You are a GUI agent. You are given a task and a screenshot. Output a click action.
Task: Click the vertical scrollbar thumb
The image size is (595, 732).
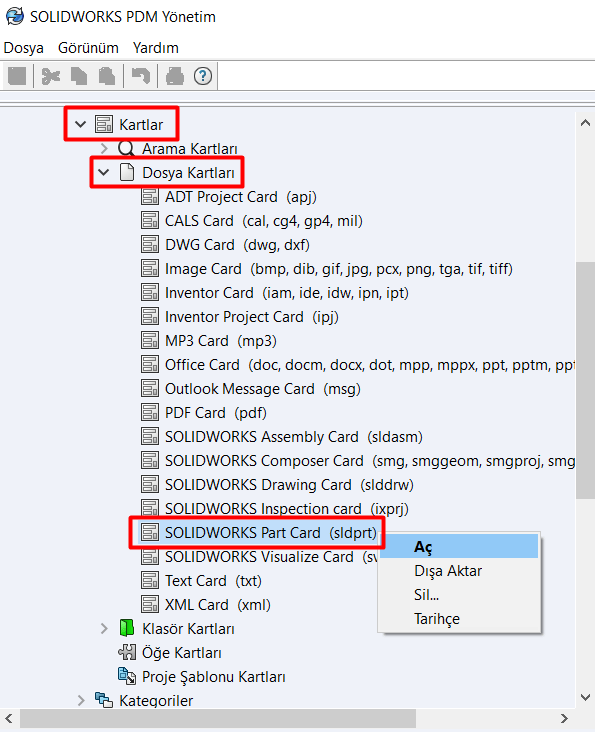click(585, 380)
